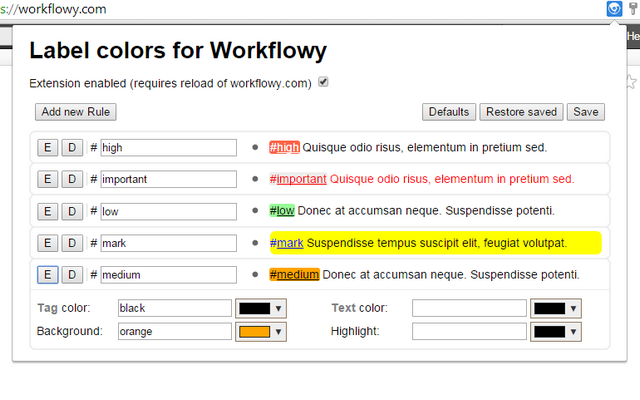Toggle the Extension enabled checkbox
The height and width of the screenshot is (400, 640).
[323, 82]
